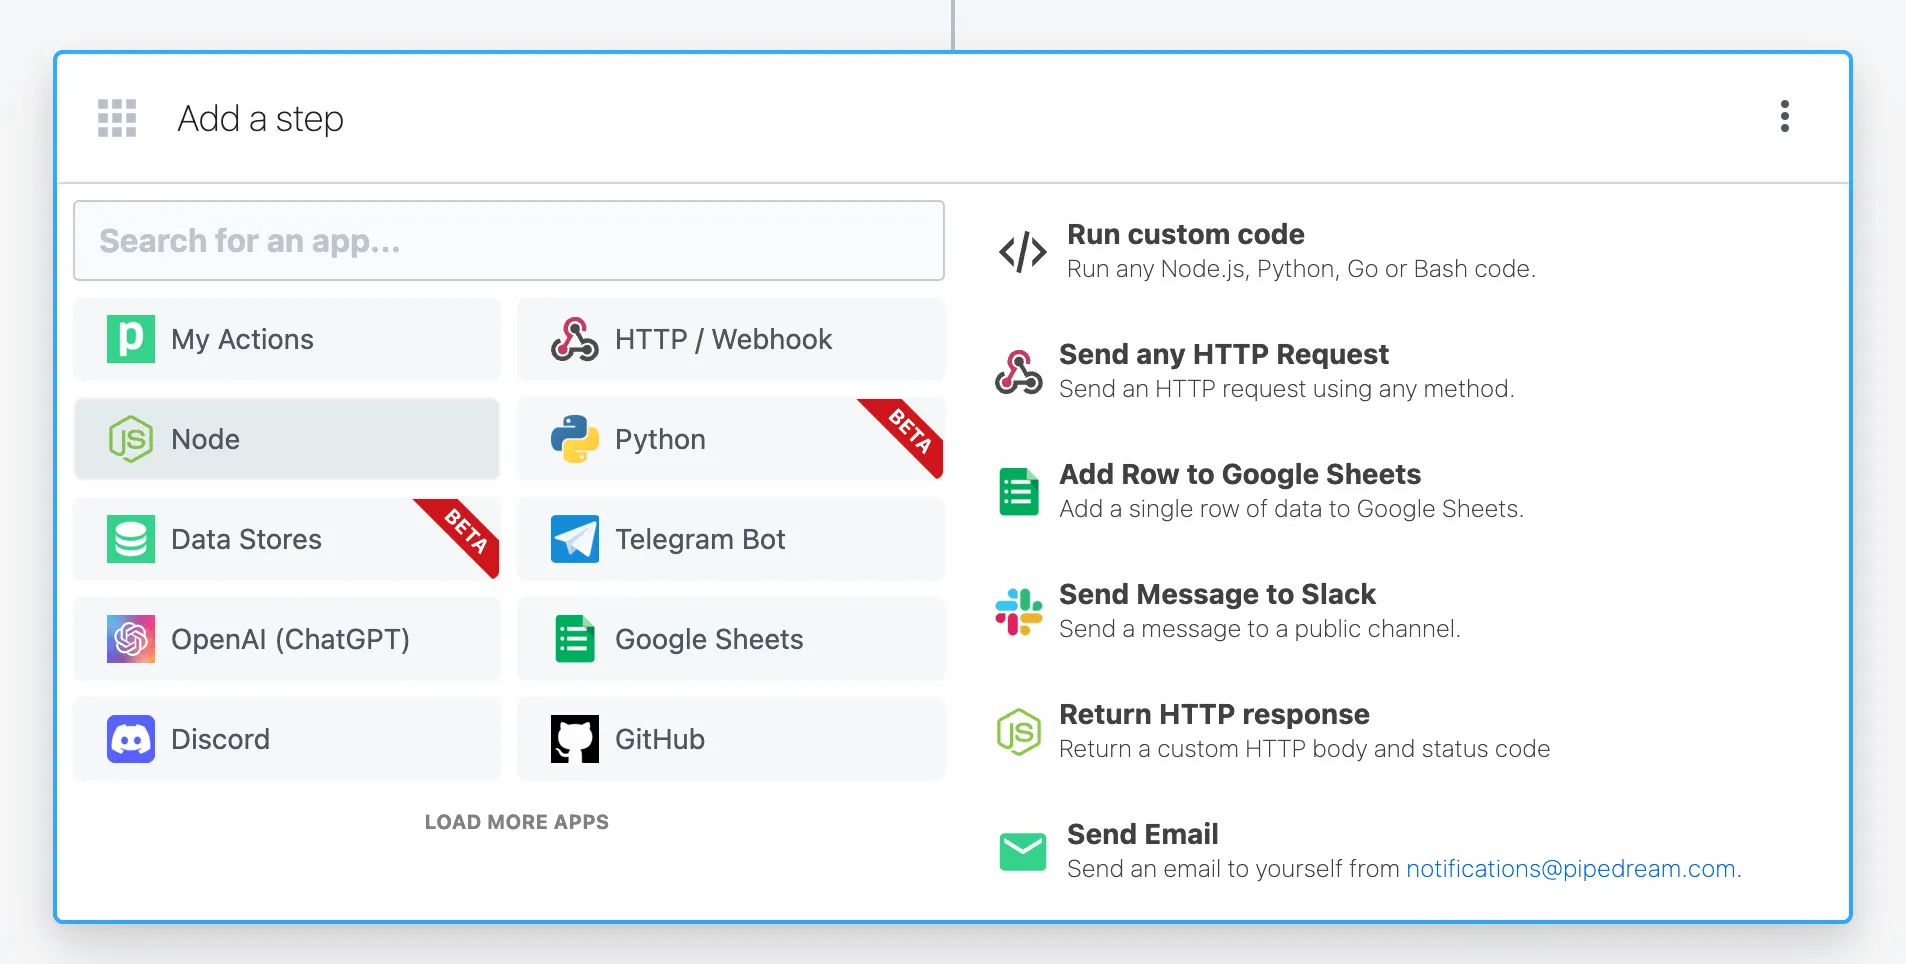Image resolution: width=1906 pixels, height=964 pixels.
Task: Select Send any HTTP Request action
Action: tap(1223, 354)
